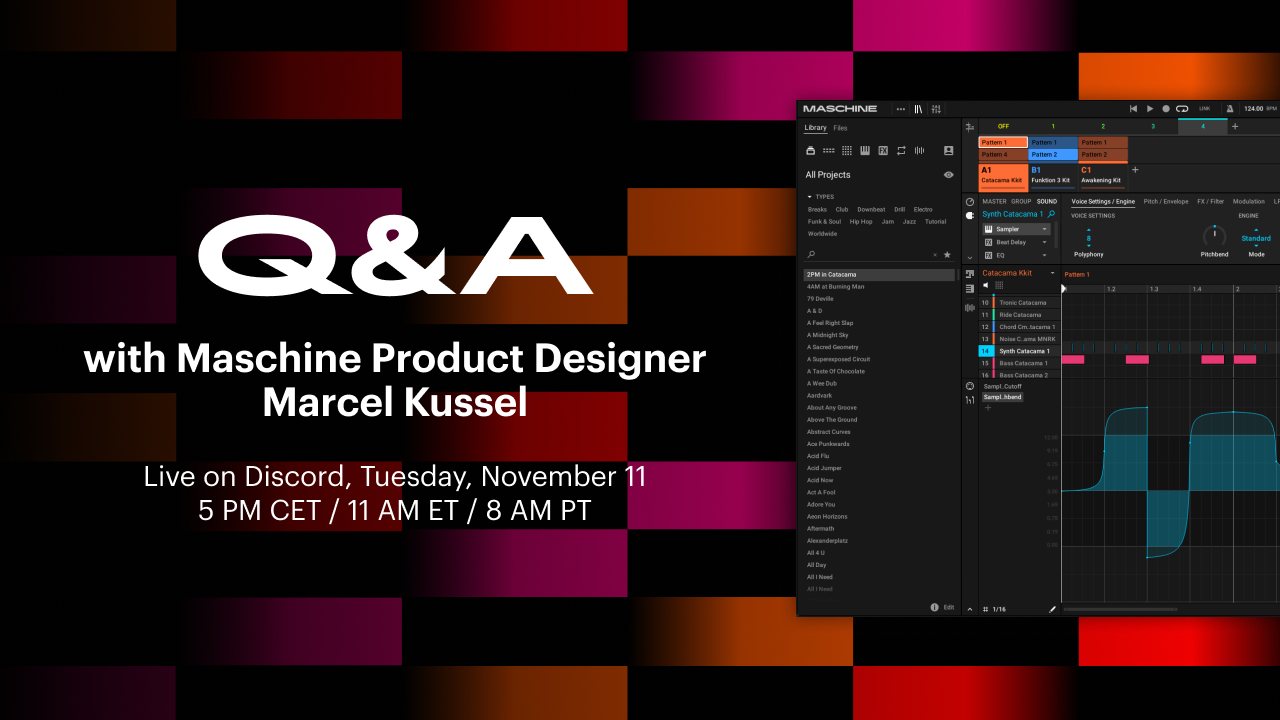Select sound 11 Ride Catacama
Image resolution: width=1280 pixels, height=720 pixels.
tap(1018, 315)
